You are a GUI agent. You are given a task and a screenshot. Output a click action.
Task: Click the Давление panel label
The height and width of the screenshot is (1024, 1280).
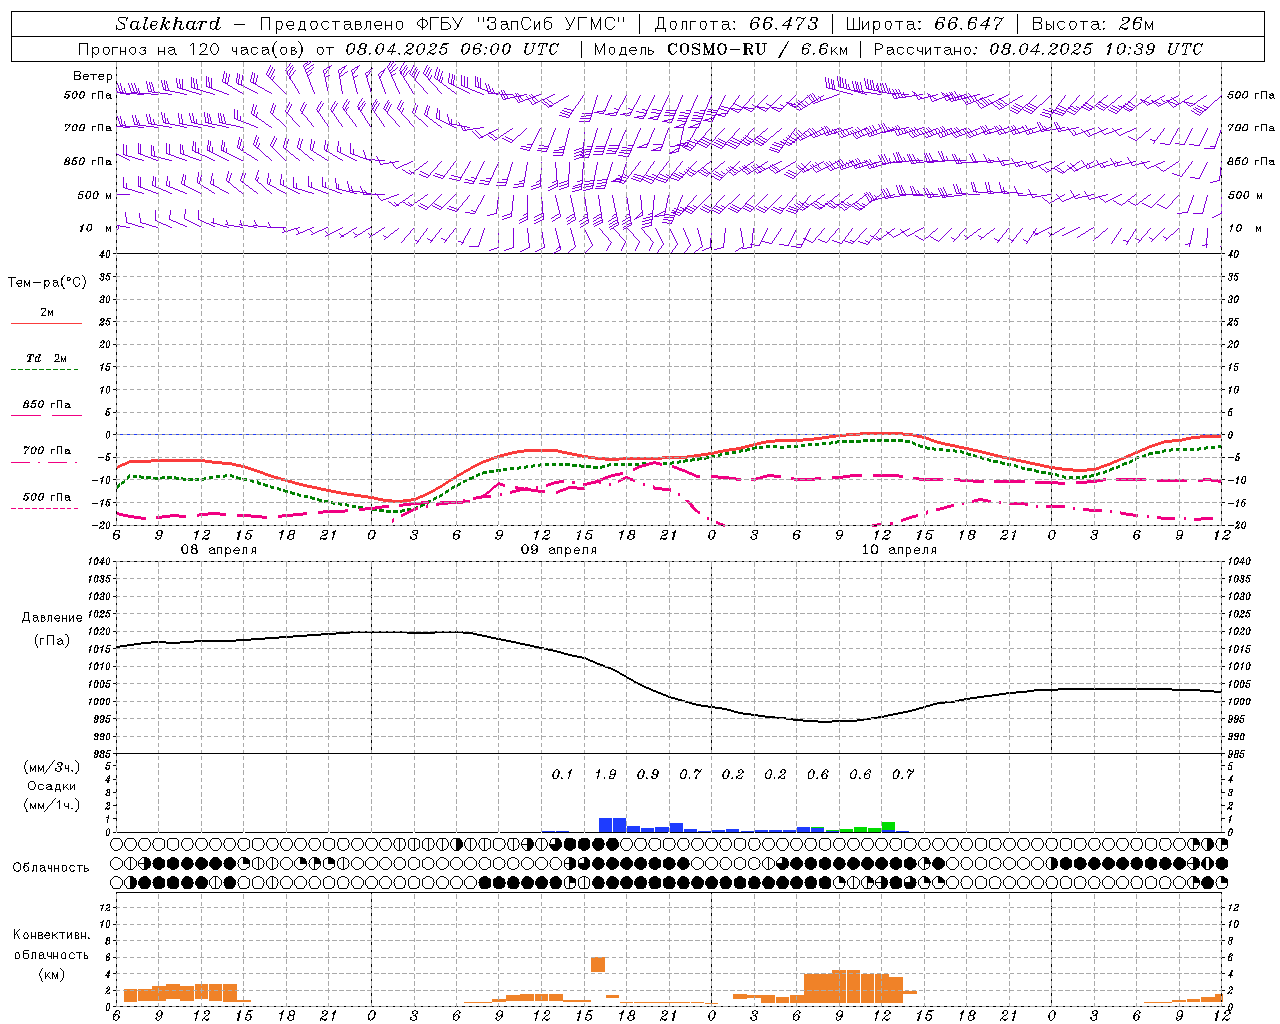pyautogui.click(x=52, y=618)
